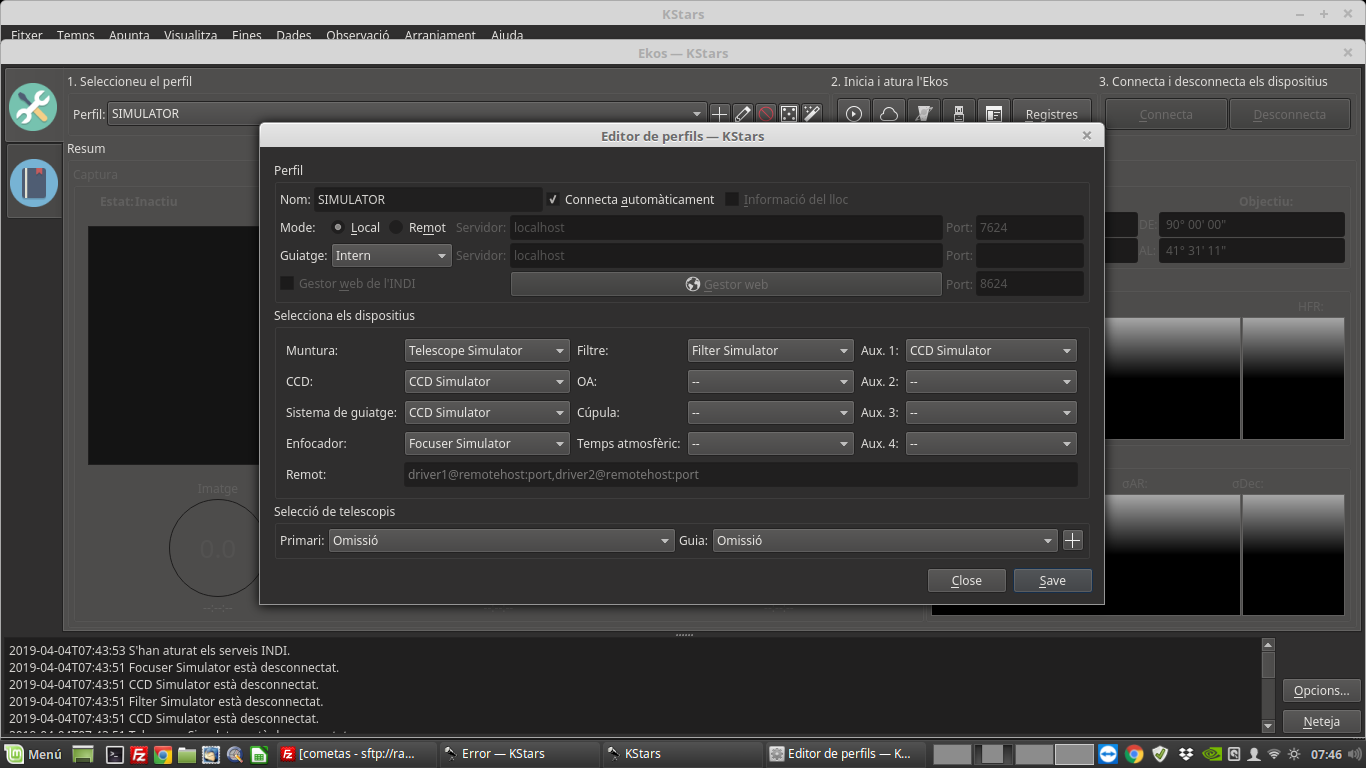
Task: Click the Close button in the profile editor
Action: tap(966, 581)
